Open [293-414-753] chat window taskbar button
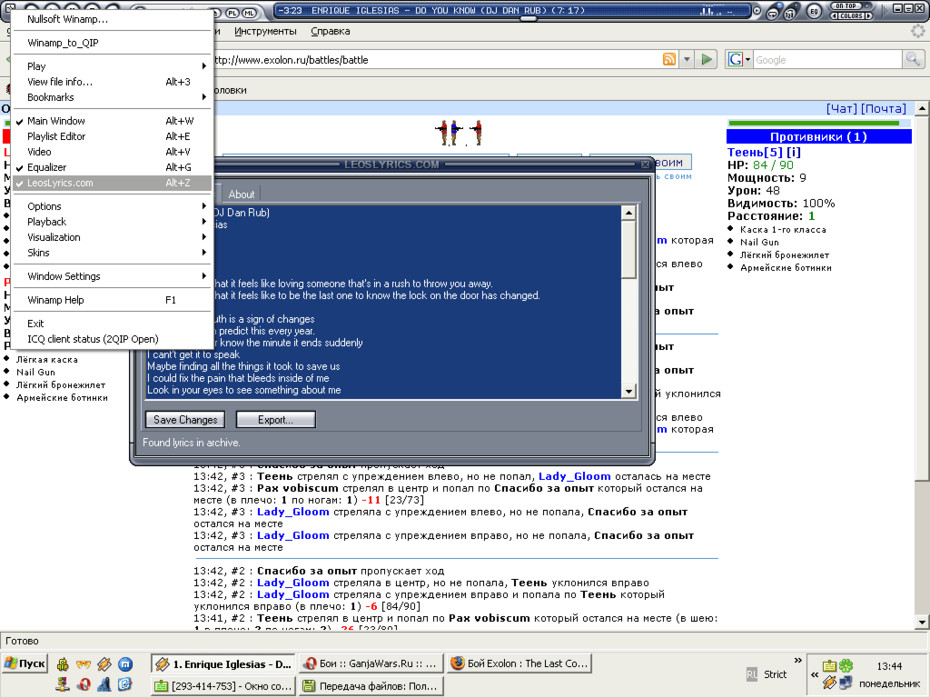 click(223, 686)
